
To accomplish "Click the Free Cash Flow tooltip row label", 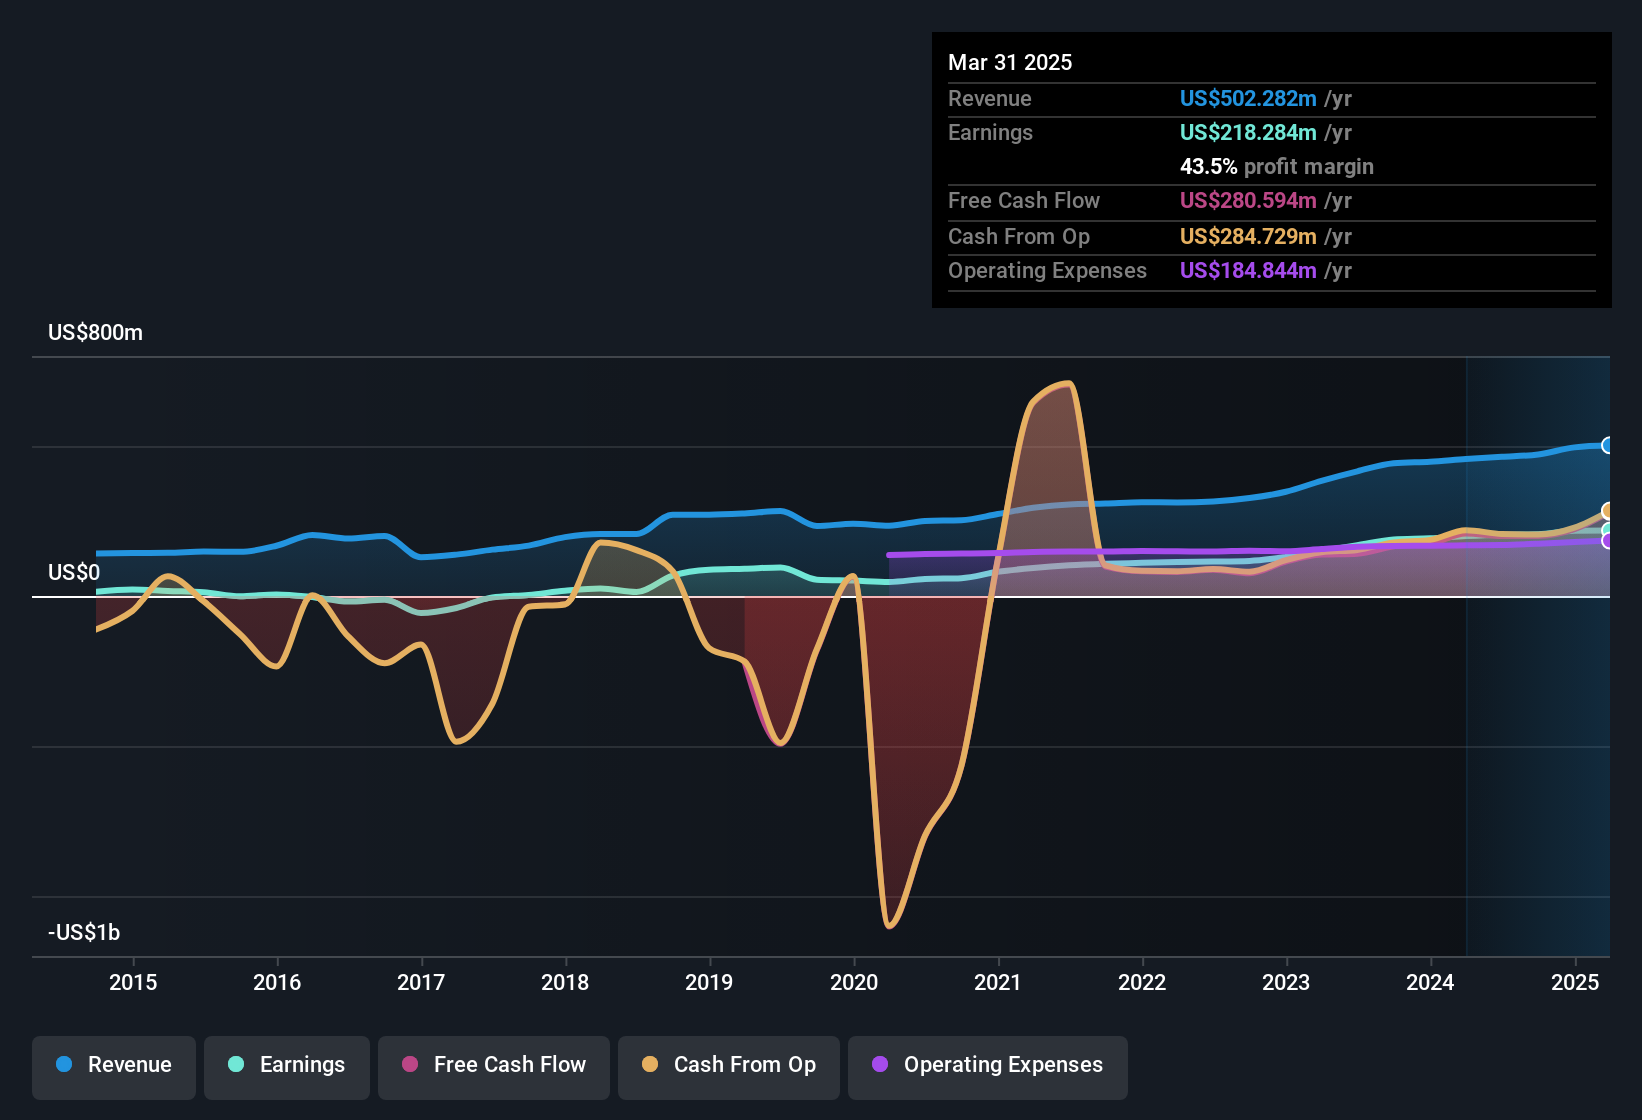I will (1024, 201).
